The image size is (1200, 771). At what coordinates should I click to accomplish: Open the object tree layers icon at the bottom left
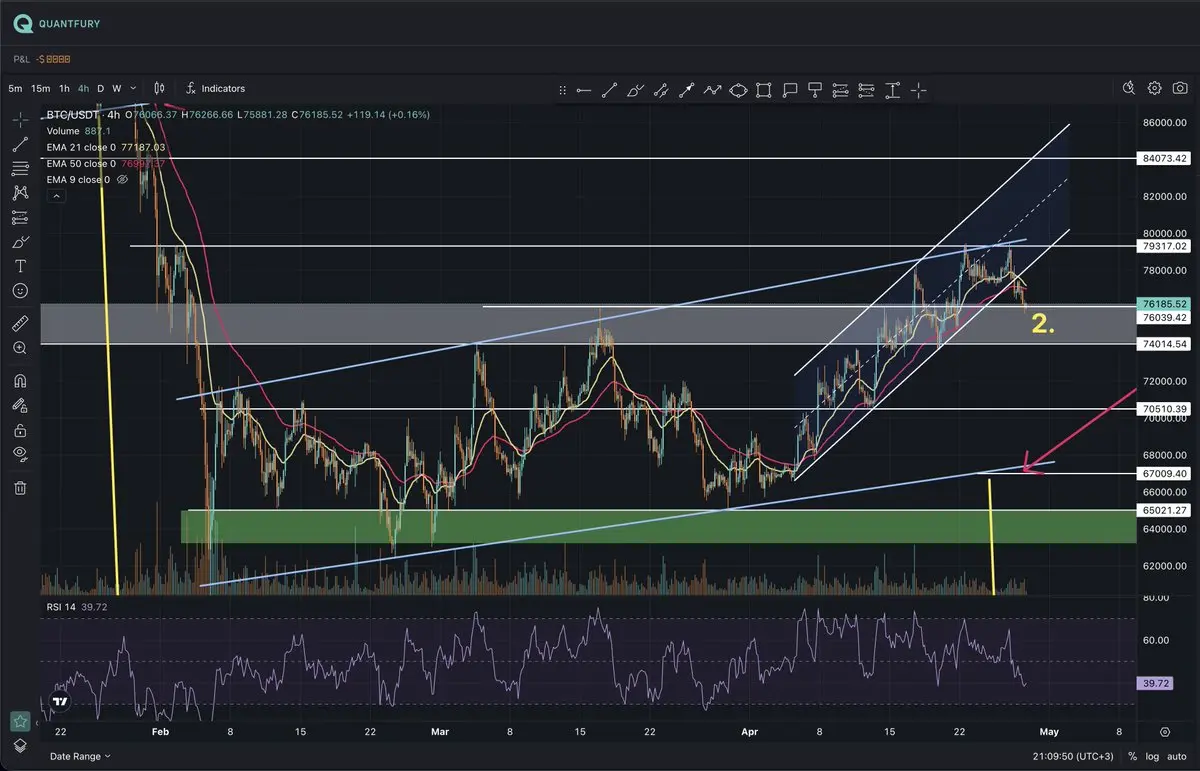pyautogui.click(x=20, y=746)
